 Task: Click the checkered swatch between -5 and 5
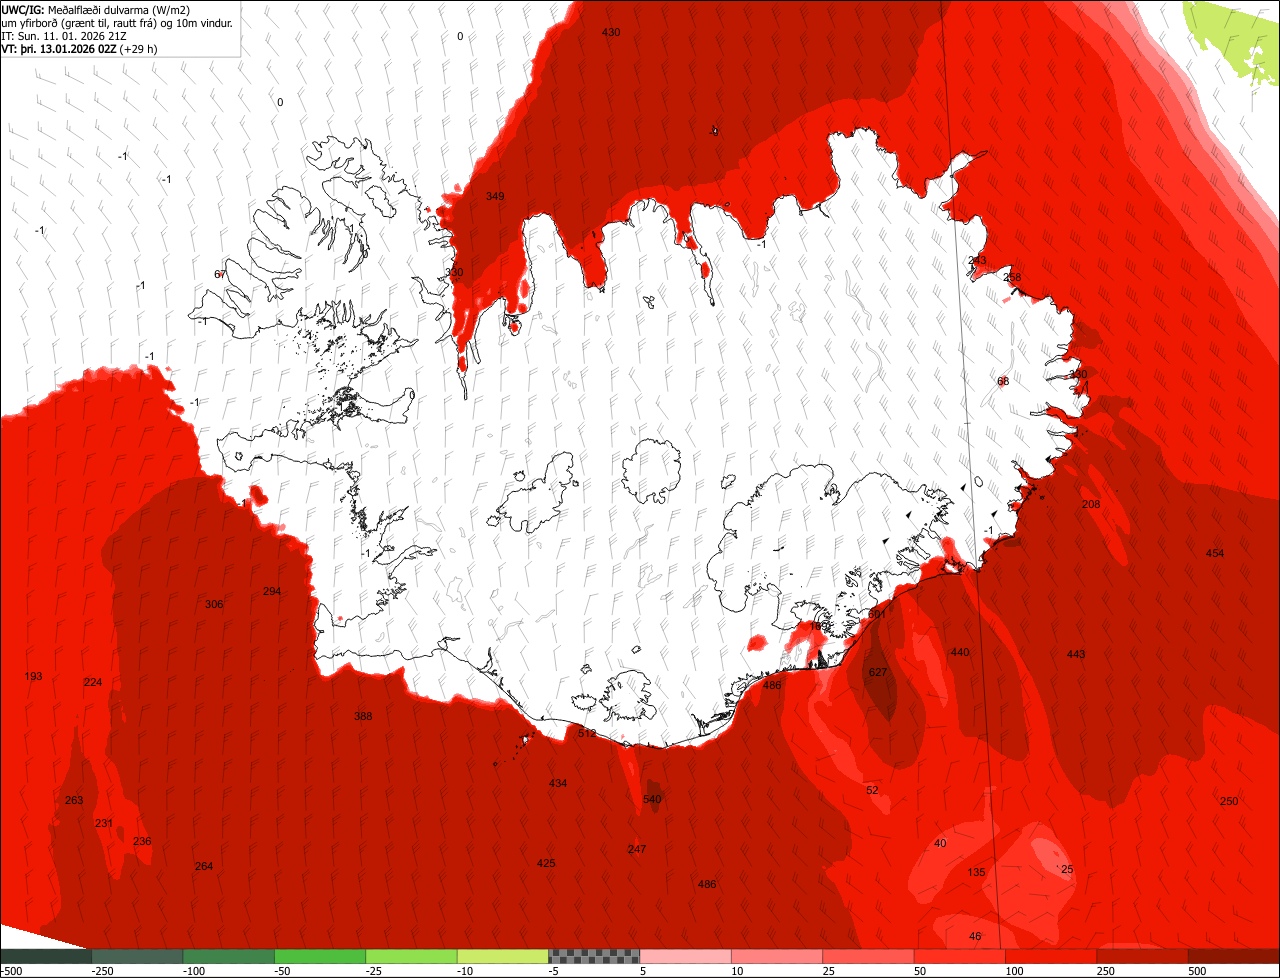pyautogui.click(x=594, y=956)
